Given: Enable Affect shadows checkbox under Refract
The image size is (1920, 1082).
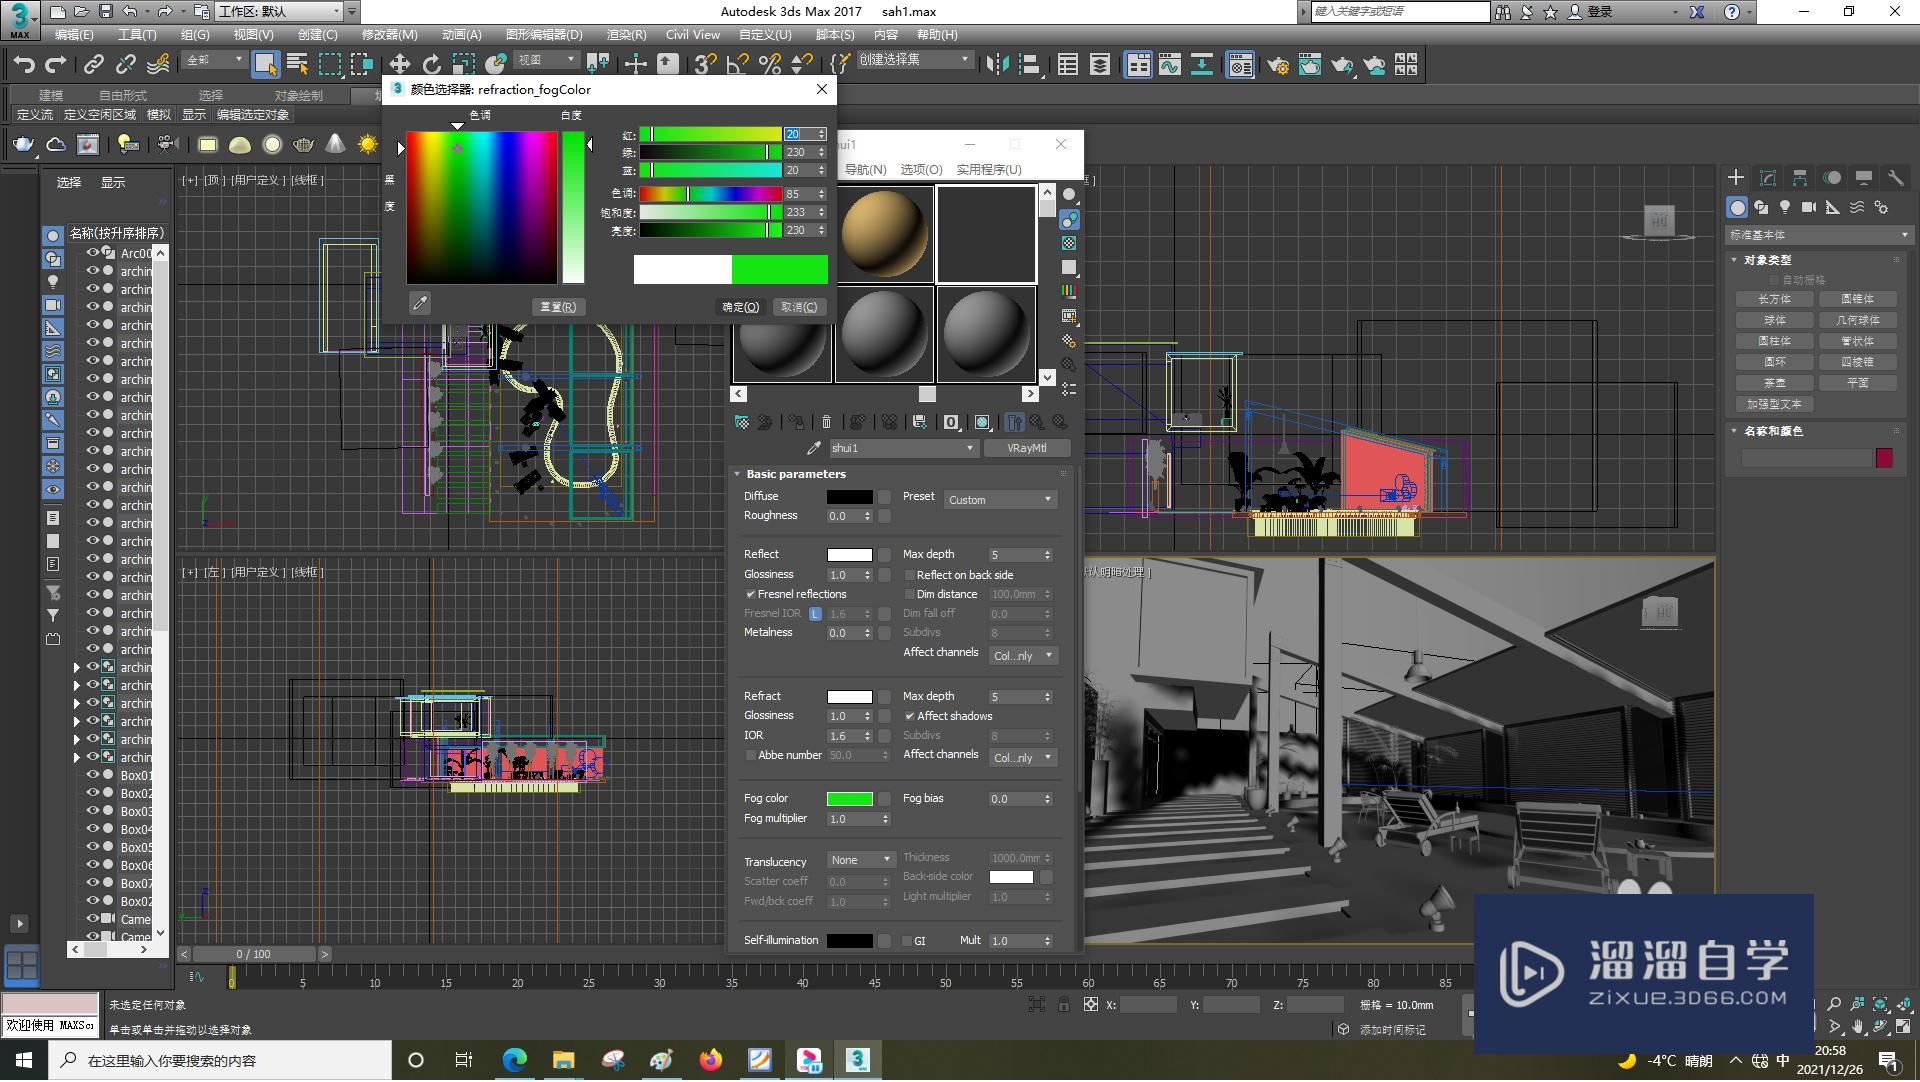Looking at the screenshot, I should coord(910,716).
